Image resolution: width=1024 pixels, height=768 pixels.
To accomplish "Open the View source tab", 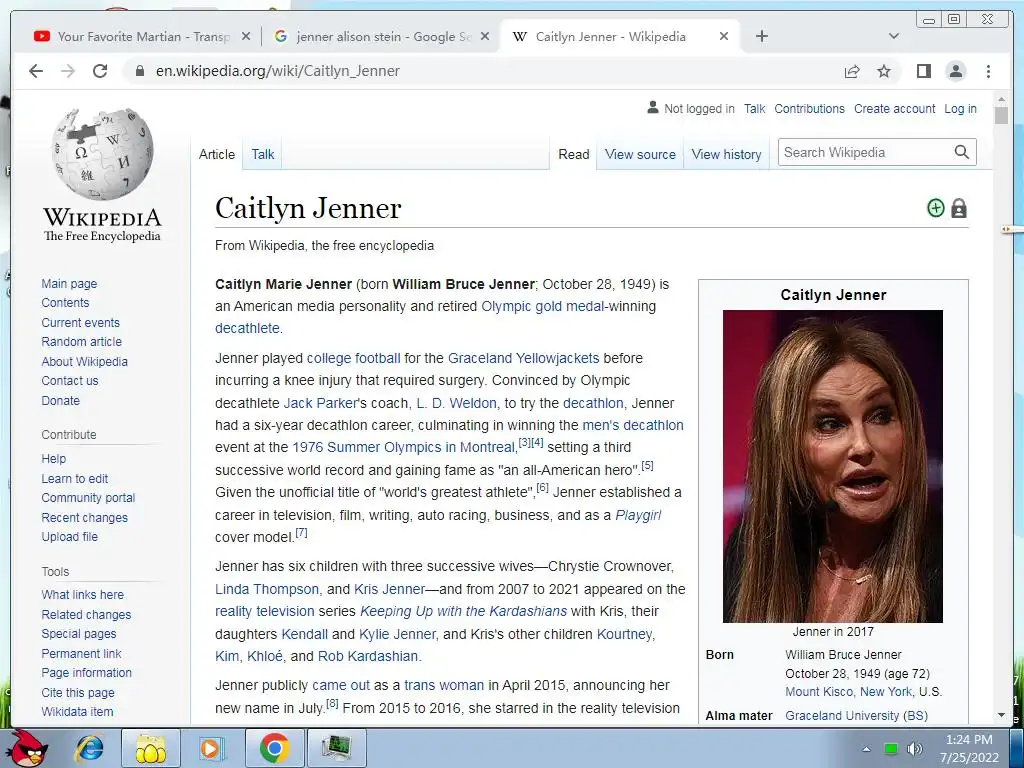I will click(x=640, y=155).
